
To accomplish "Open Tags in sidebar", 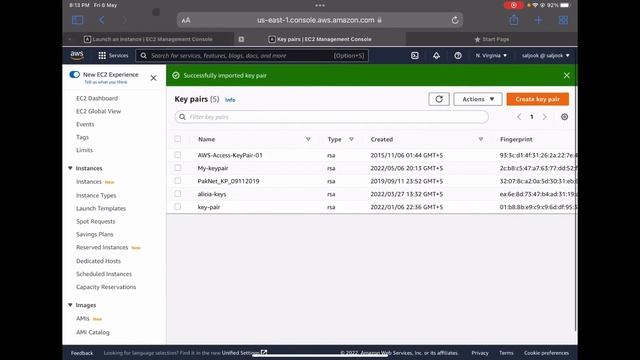I will click(x=82, y=137).
